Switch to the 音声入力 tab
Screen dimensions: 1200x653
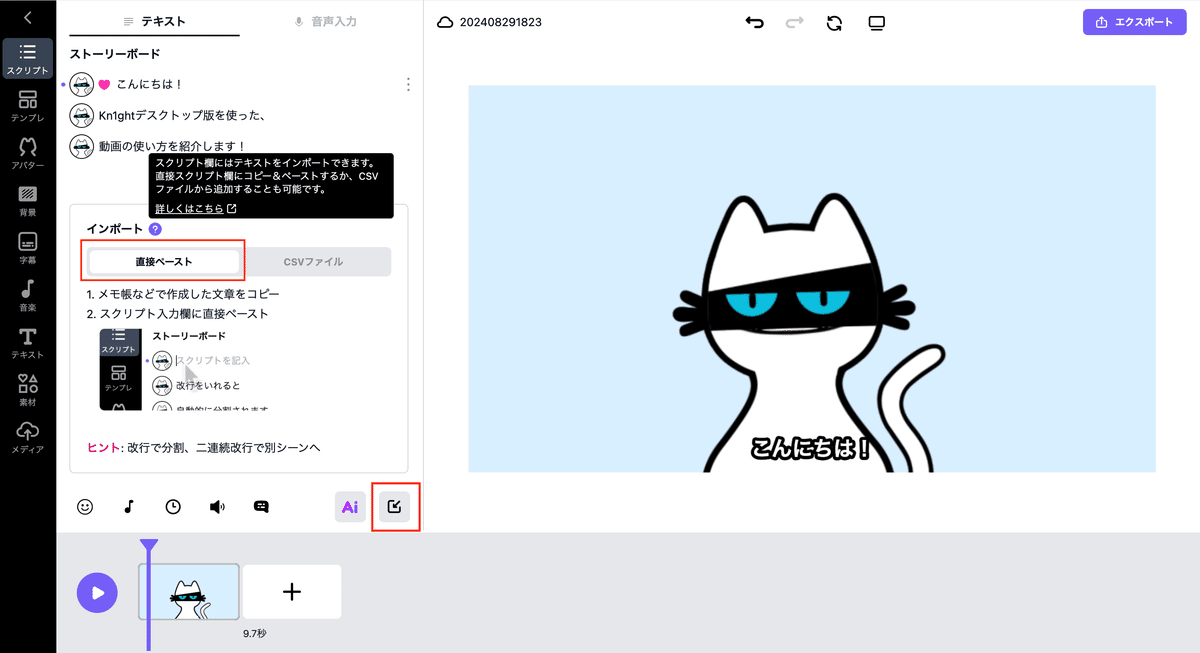pyautogui.click(x=325, y=21)
